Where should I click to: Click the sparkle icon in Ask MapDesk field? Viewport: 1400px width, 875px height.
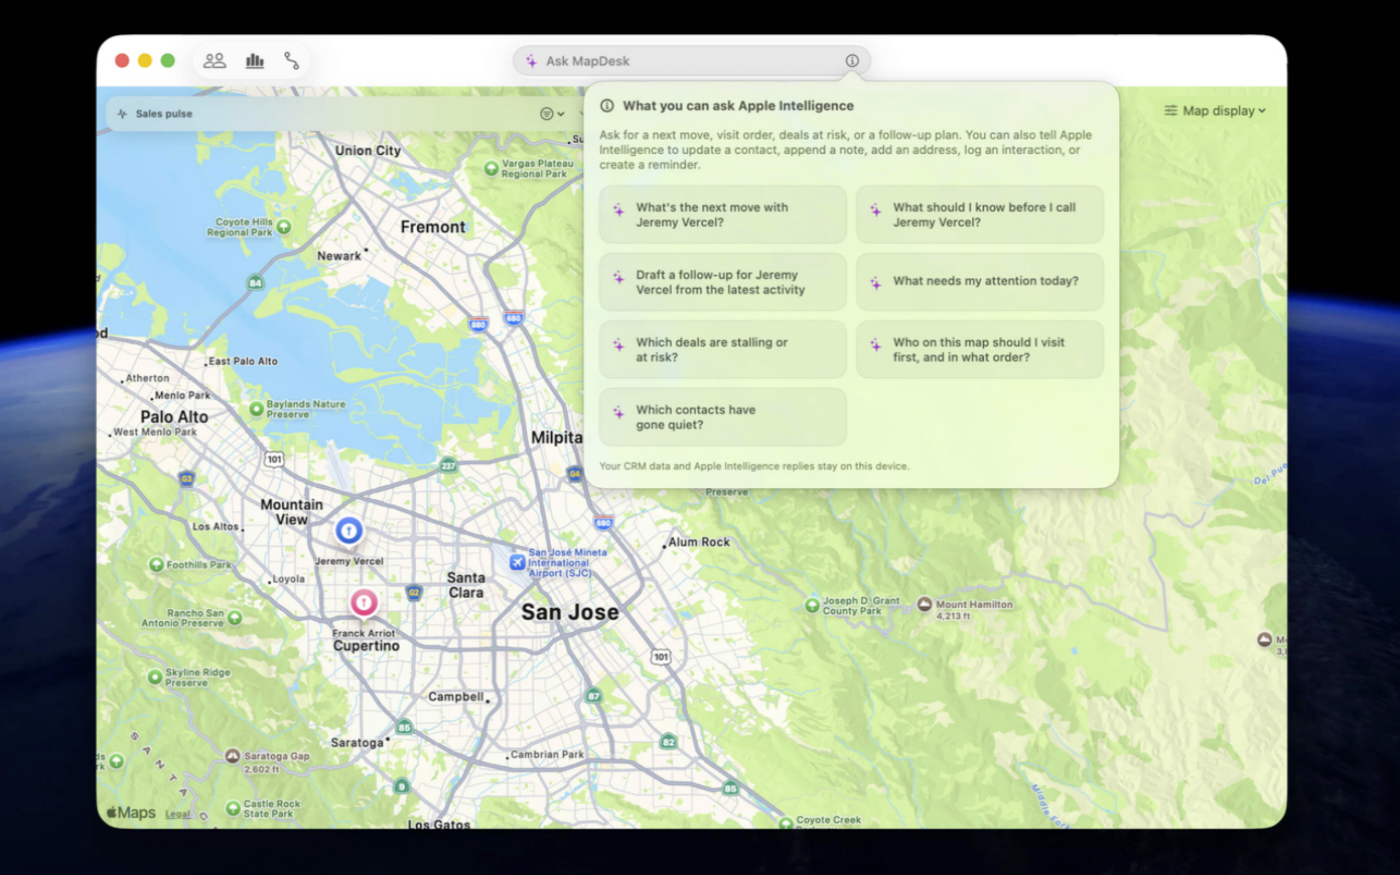pos(531,61)
